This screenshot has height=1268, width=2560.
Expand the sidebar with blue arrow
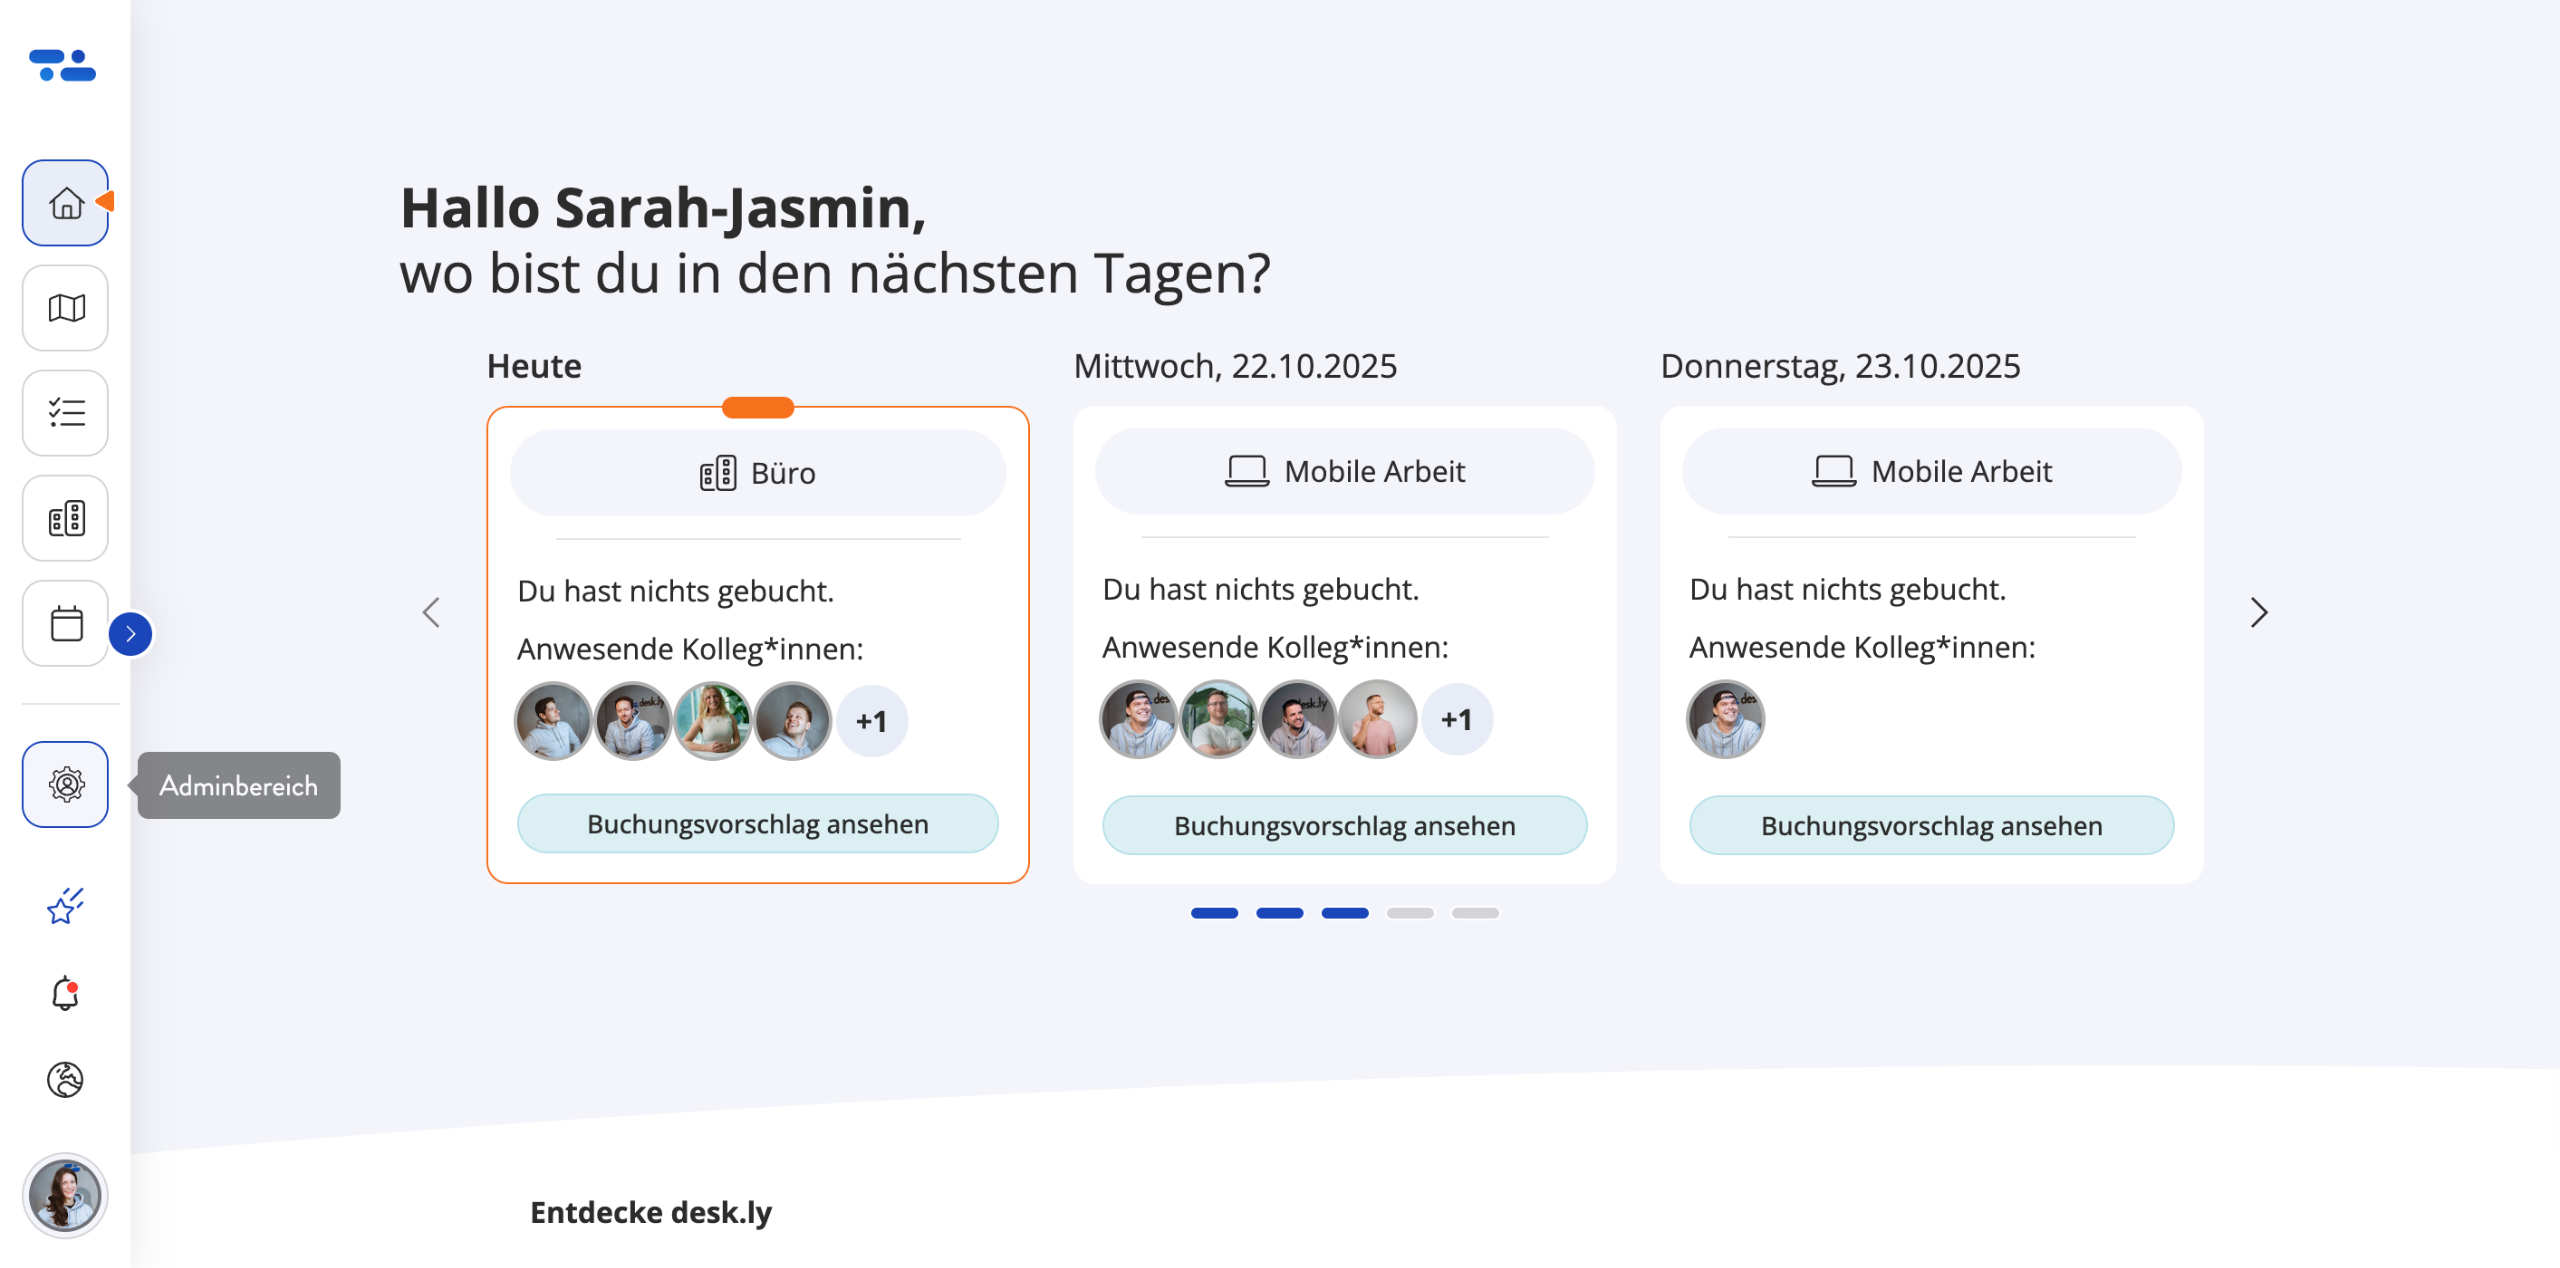131,634
